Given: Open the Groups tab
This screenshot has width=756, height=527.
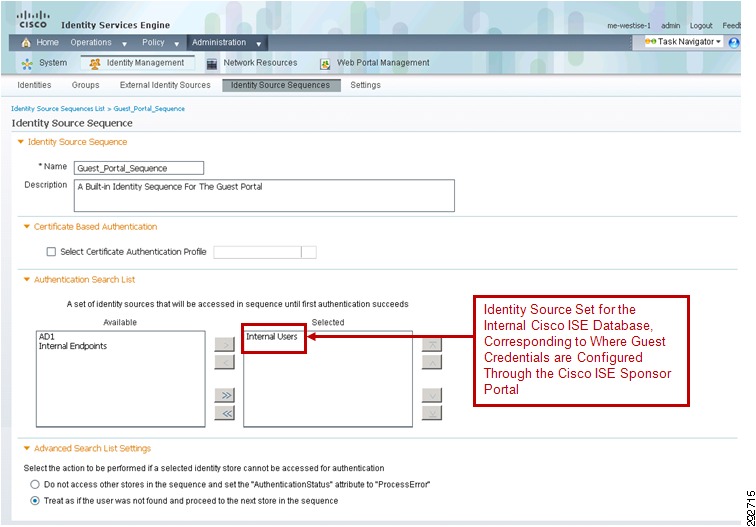Looking at the screenshot, I should (85, 85).
